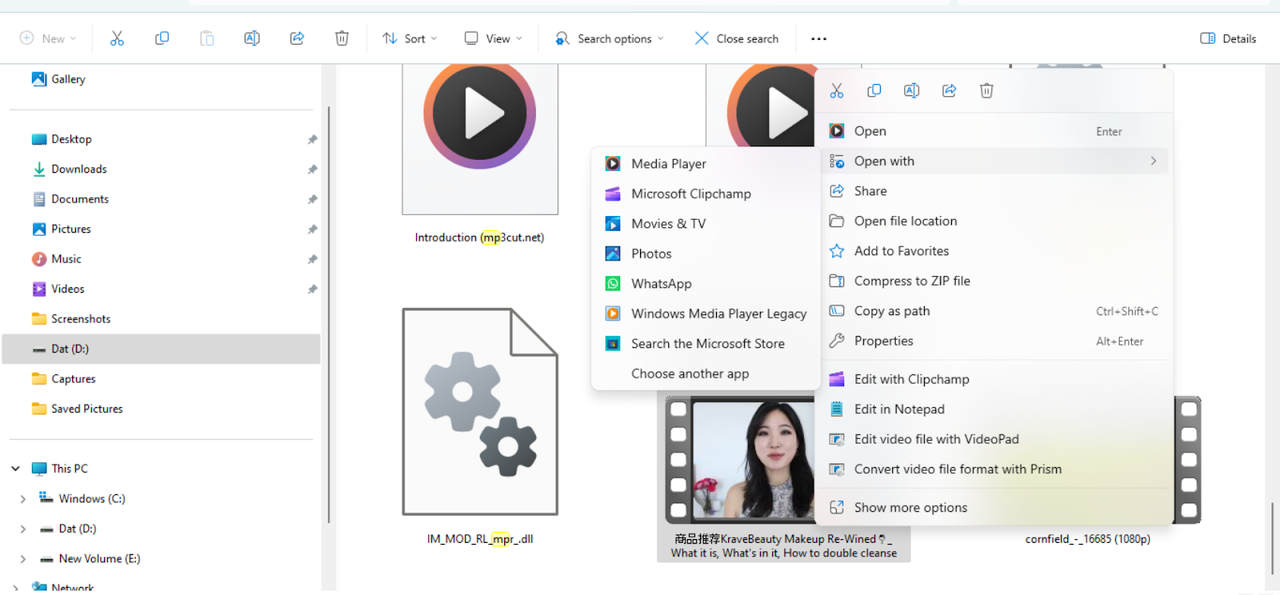Open the Captures folder in sidebar
The image size is (1280, 595).
[x=161, y=379]
